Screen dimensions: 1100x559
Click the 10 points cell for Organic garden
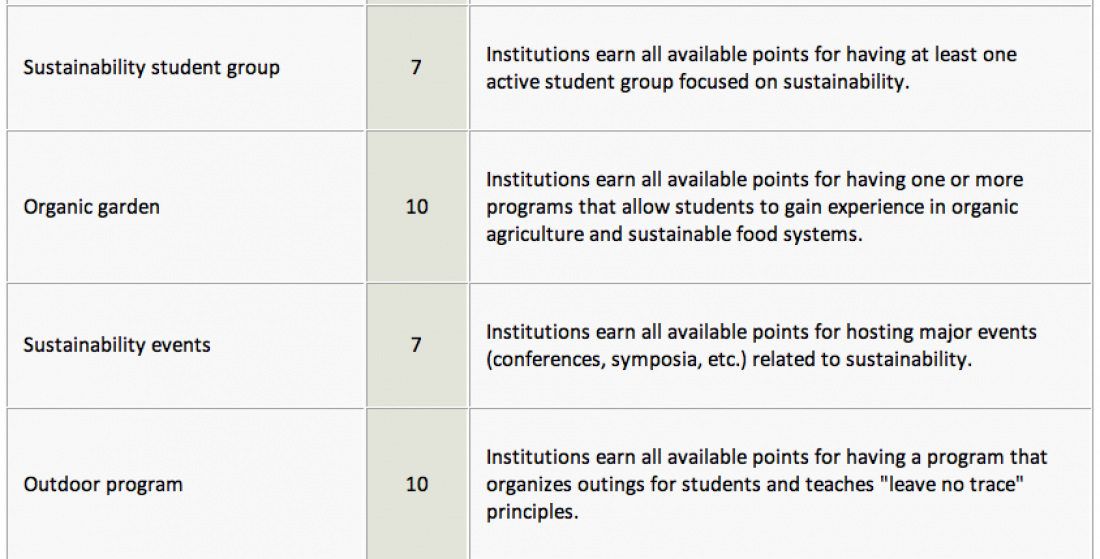pos(417,207)
